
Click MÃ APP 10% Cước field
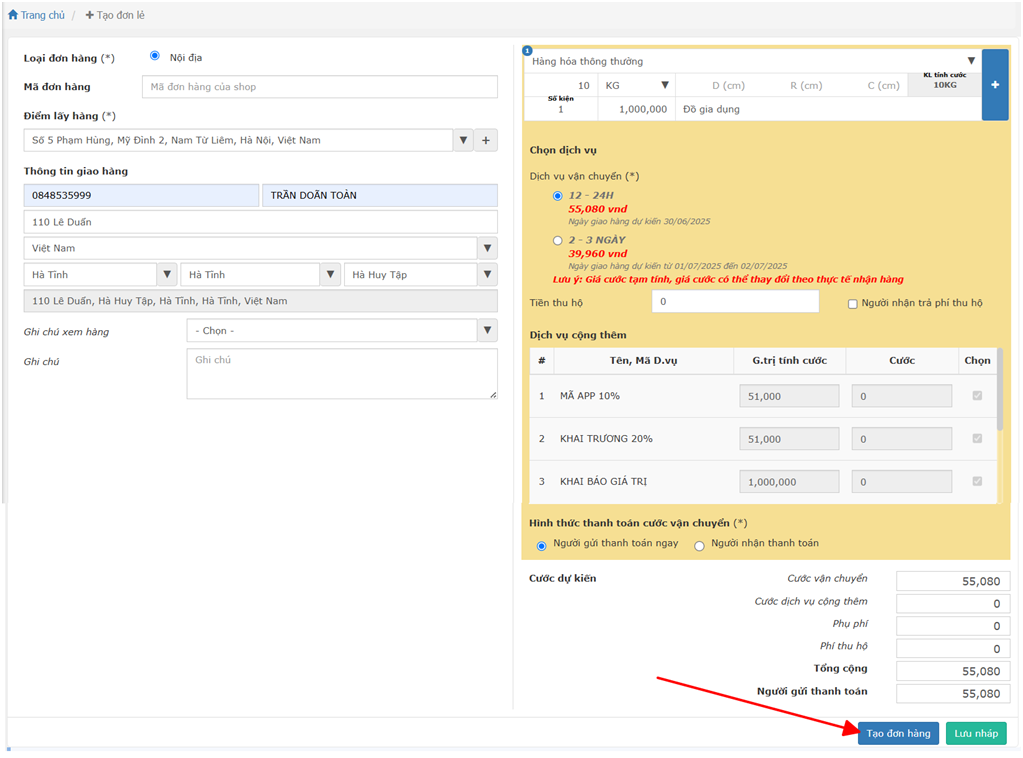coord(901,396)
